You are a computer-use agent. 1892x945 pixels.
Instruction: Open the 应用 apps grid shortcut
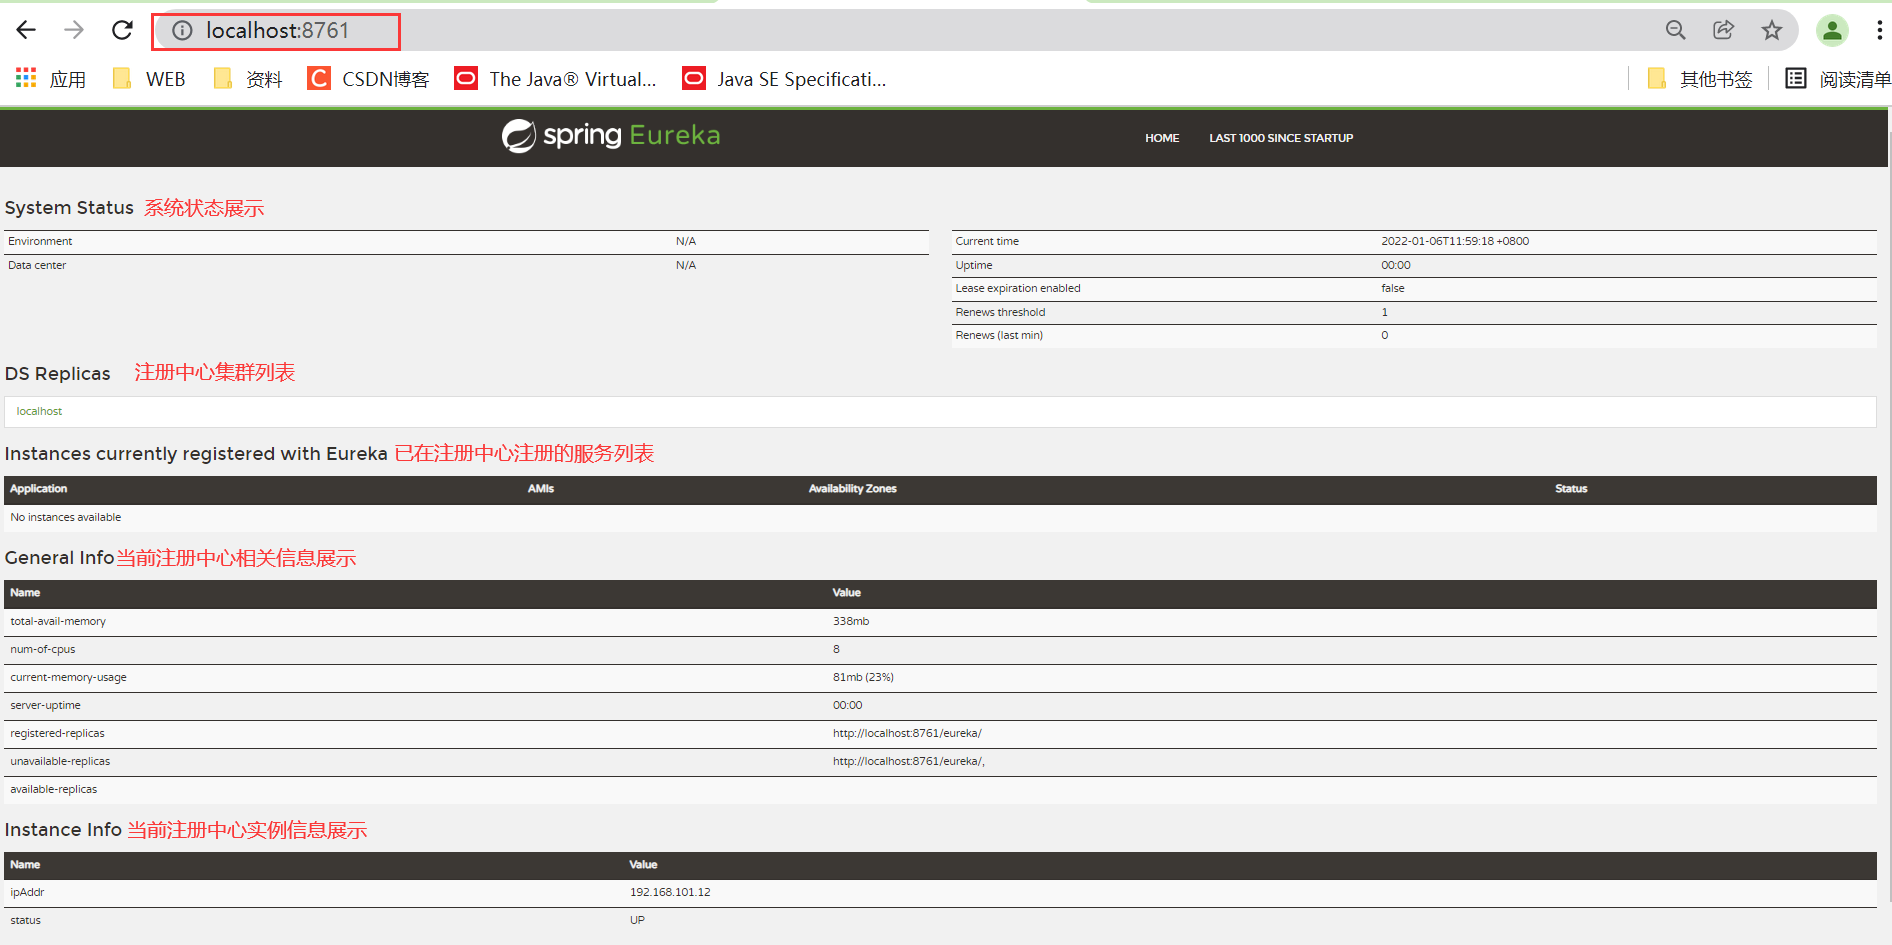[x=51, y=79]
